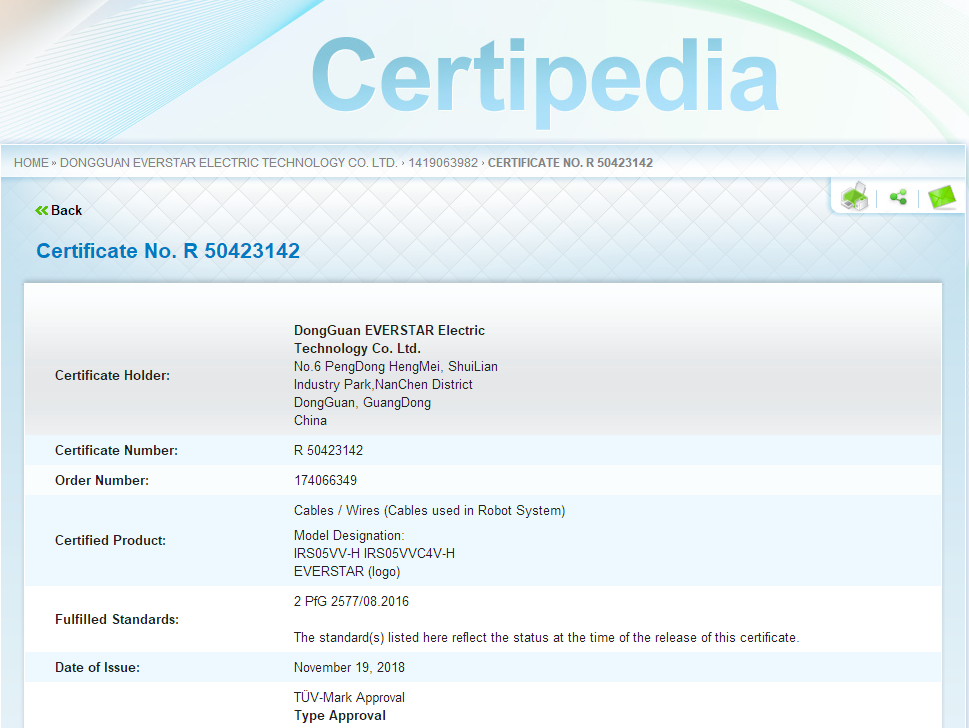Click the address line No.6 PengDong HengMei

pos(396,366)
